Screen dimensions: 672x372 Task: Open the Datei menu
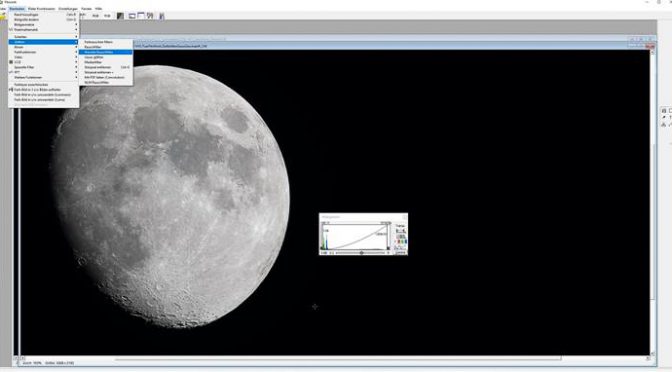3,9
